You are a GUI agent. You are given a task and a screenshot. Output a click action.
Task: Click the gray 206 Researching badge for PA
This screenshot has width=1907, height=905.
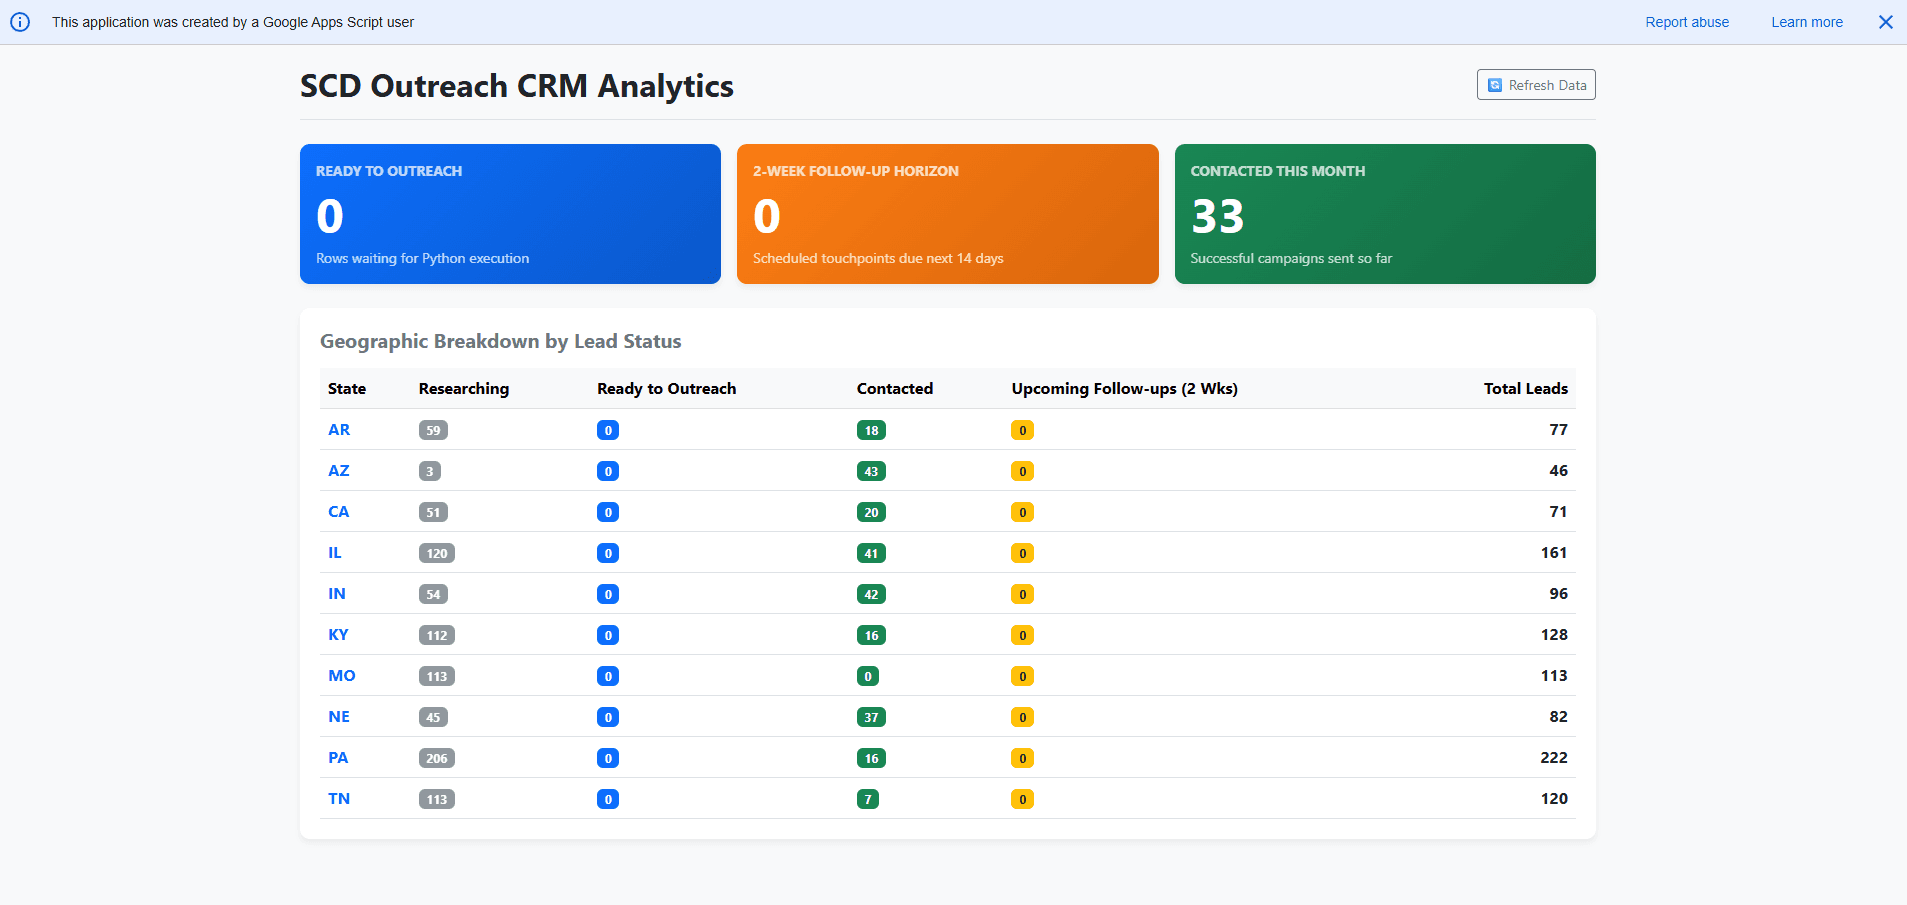[437, 758]
